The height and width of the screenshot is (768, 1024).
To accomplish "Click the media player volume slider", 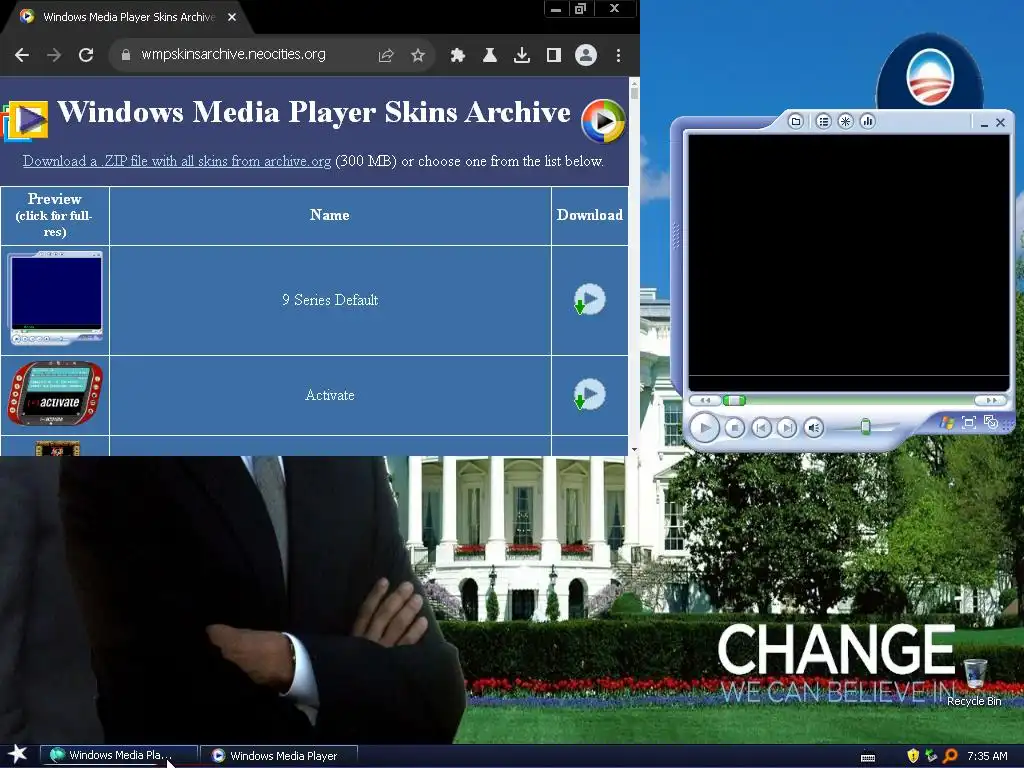I will point(865,427).
